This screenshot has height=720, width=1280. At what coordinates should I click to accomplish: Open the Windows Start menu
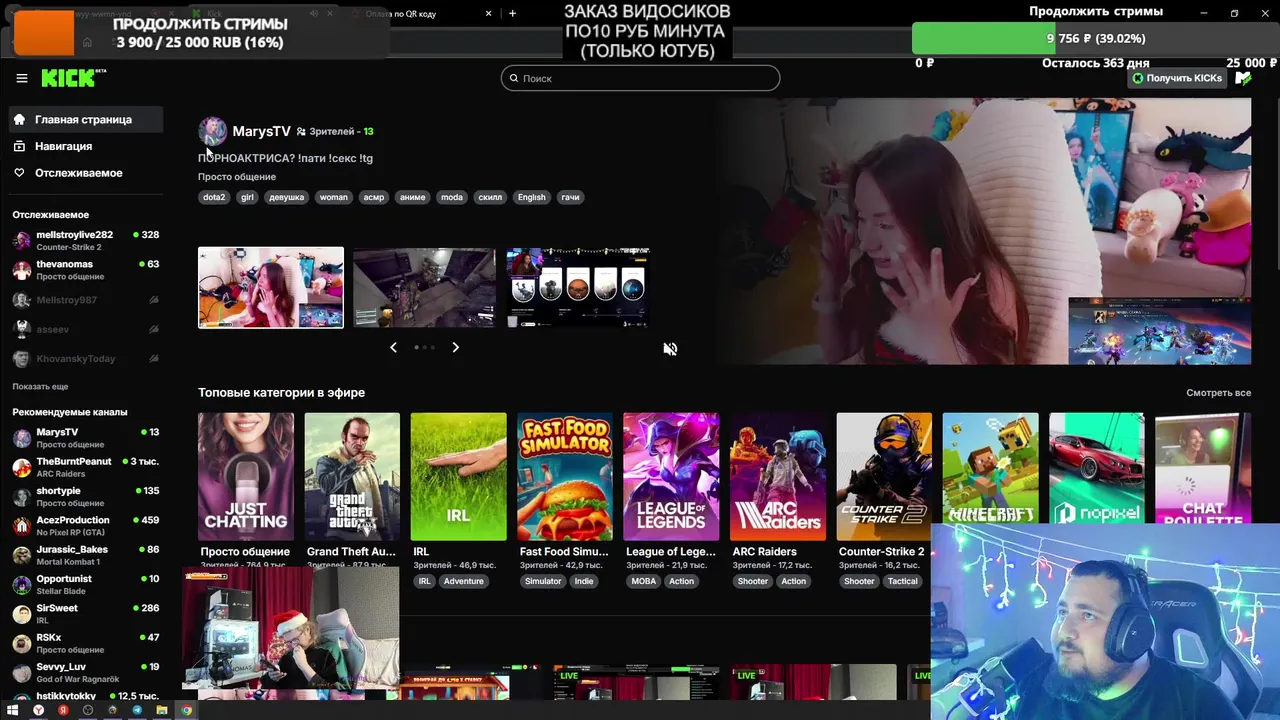point(14,710)
